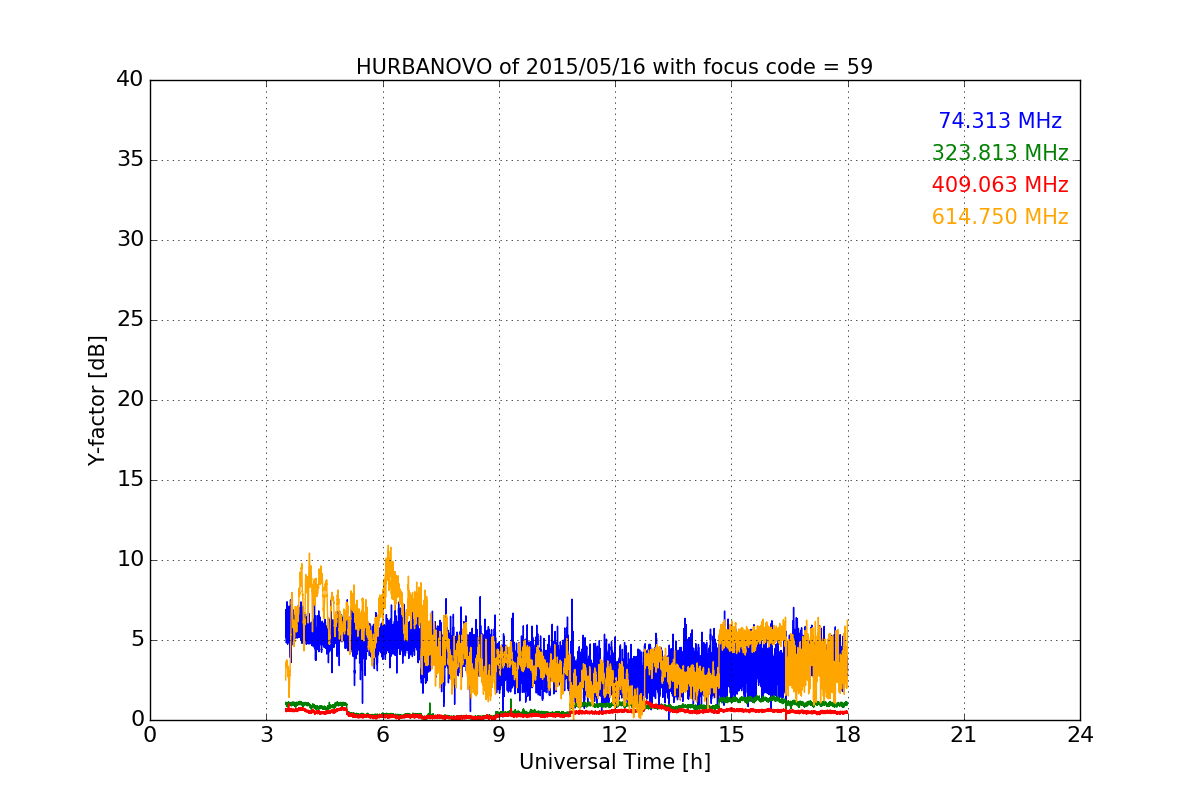
Task: Select the 74.313 MHz legend label
Action: click(x=1000, y=121)
